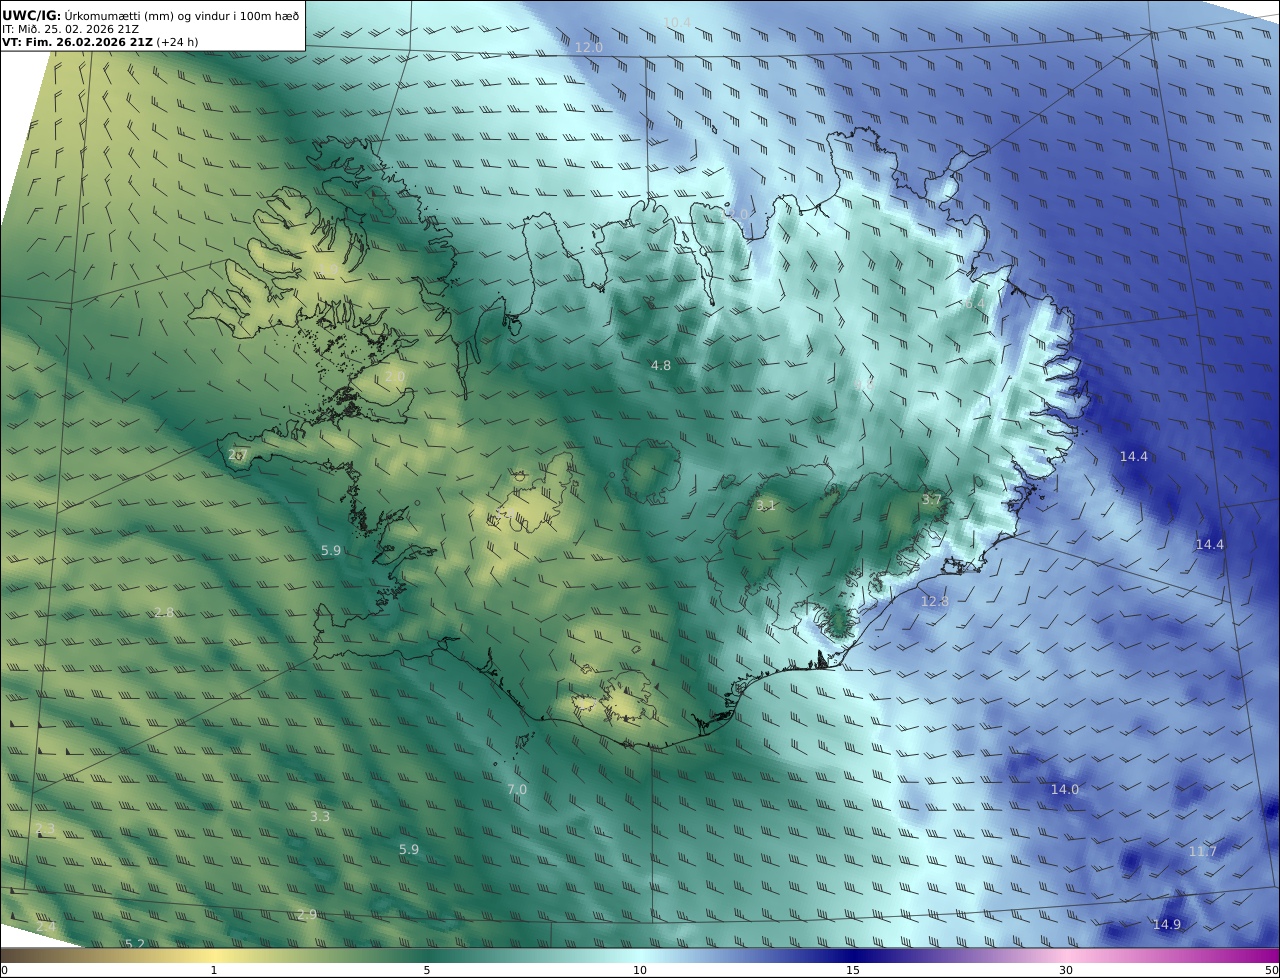
Task: Click the 2.0 value label in Breiðafjörður
Action: [x=395, y=378]
